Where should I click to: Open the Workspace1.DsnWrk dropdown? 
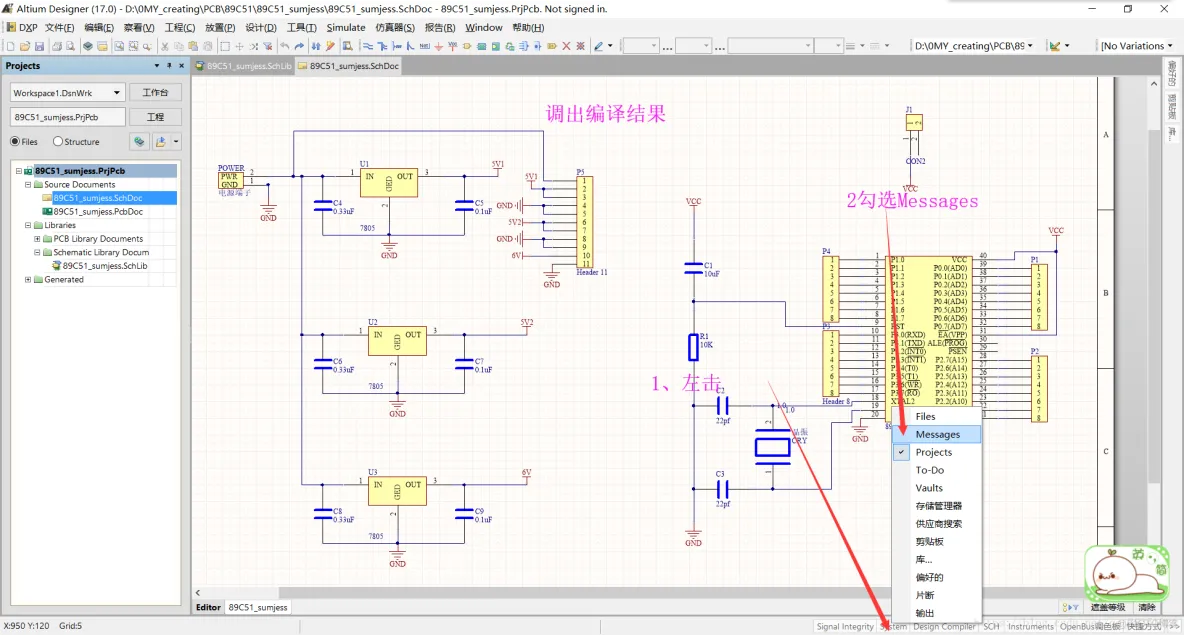pyautogui.click(x=116, y=93)
